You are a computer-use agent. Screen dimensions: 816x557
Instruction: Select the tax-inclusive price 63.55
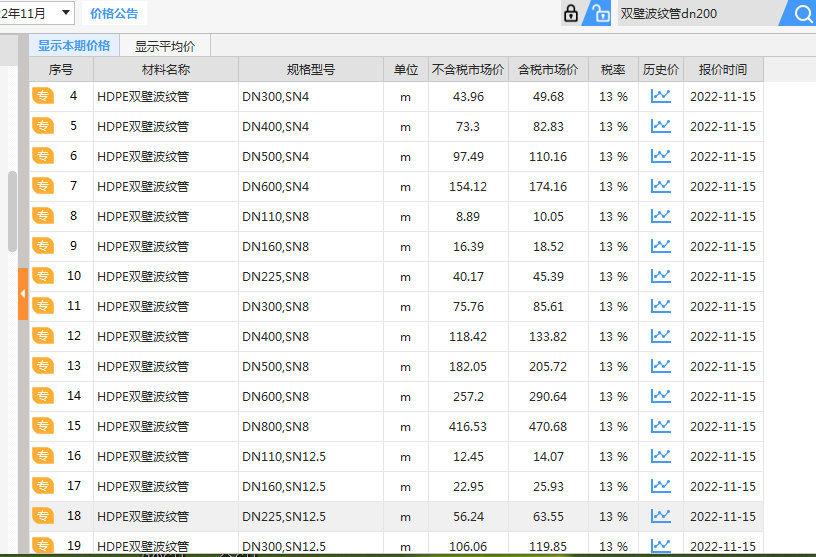point(548,517)
